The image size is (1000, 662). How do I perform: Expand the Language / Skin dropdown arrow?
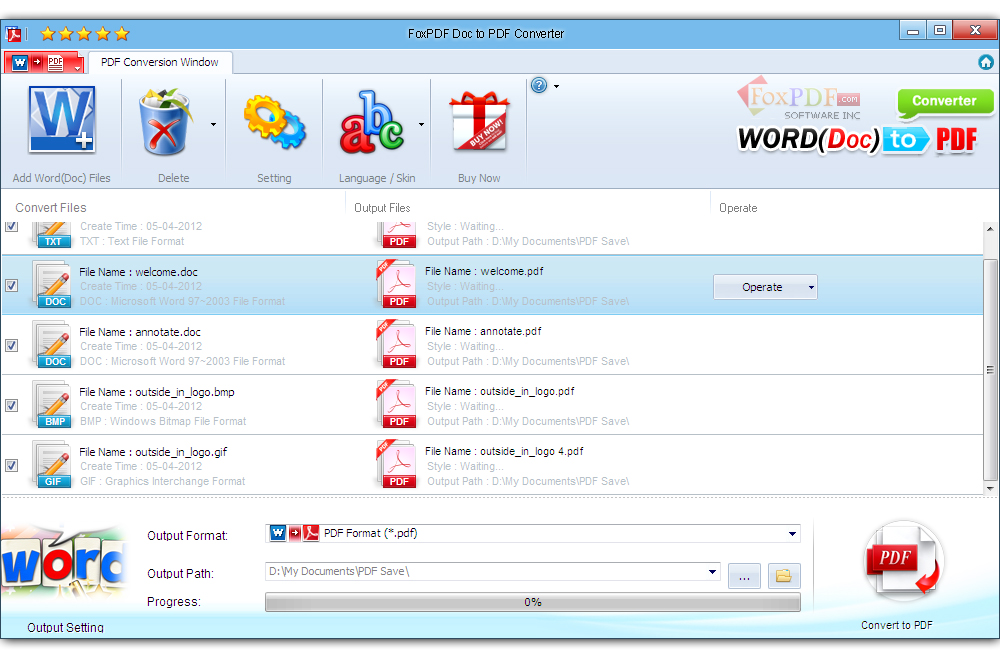pos(421,124)
